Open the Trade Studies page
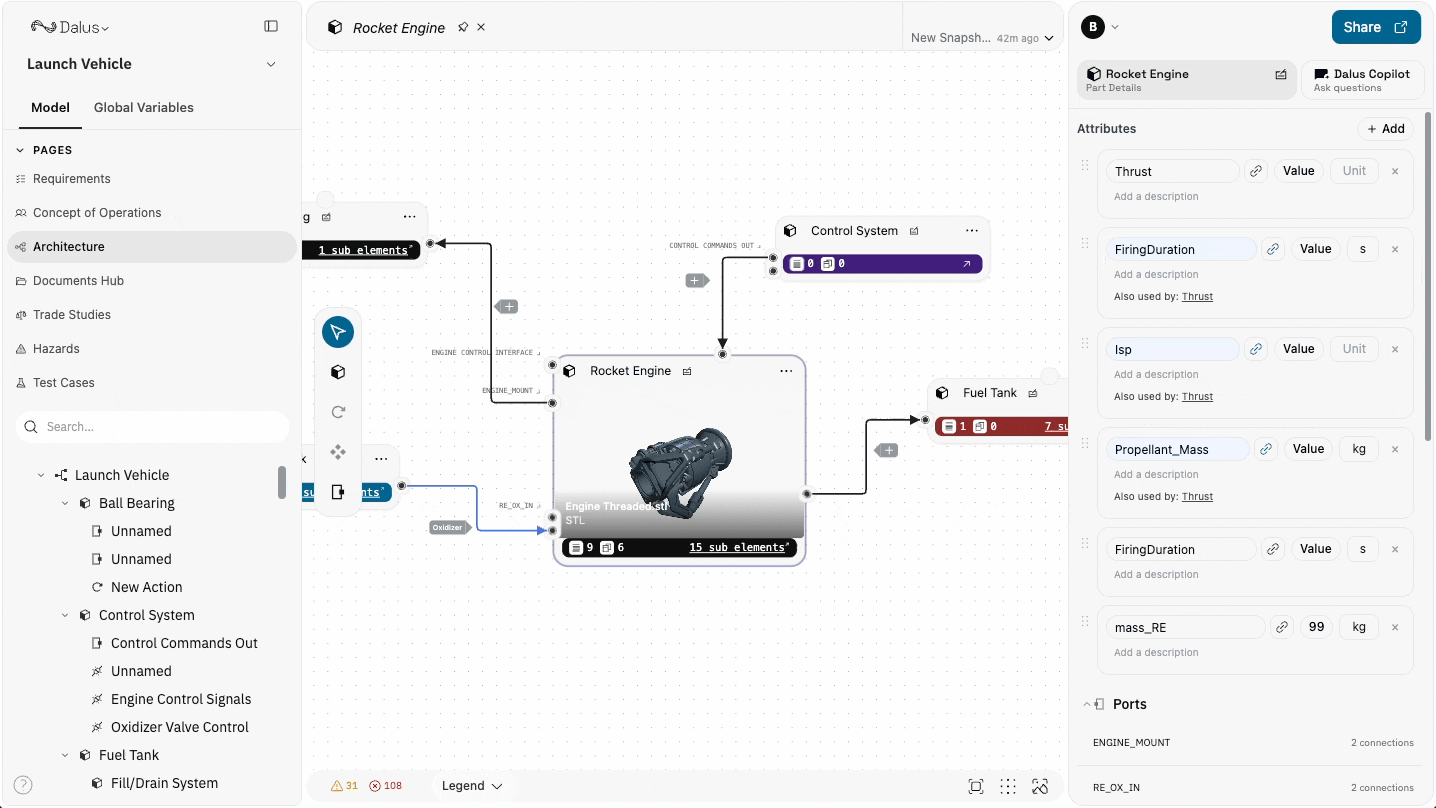The height and width of the screenshot is (808, 1436). [152, 315]
